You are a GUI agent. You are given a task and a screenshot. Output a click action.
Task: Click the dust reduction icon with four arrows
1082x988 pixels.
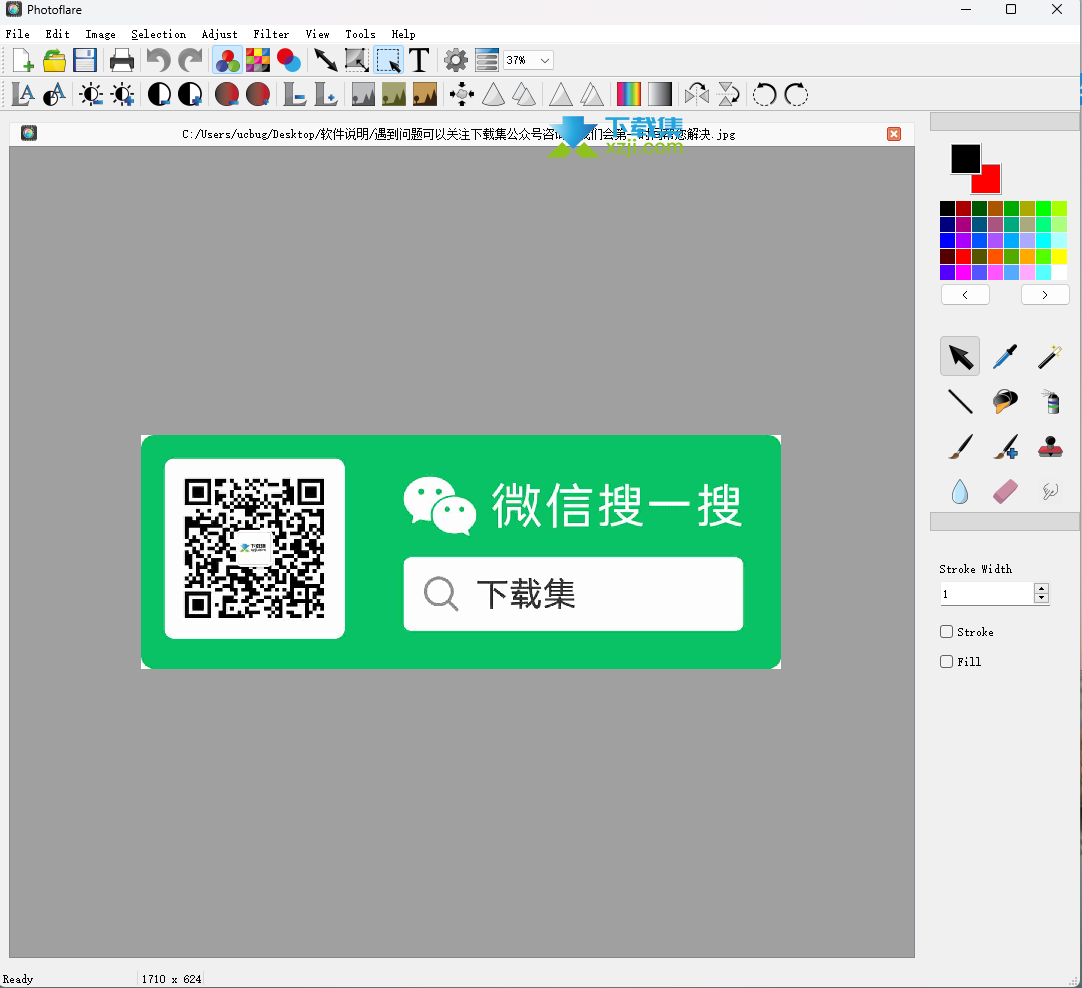click(462, 95)
